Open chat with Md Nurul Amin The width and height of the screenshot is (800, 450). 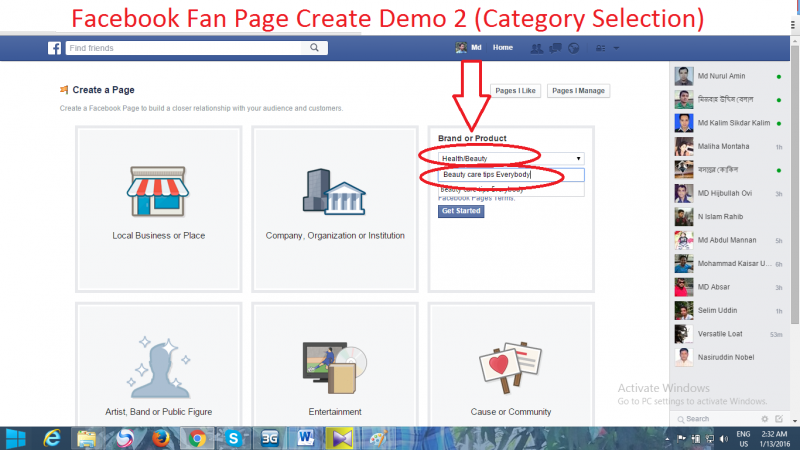(728, 76)
